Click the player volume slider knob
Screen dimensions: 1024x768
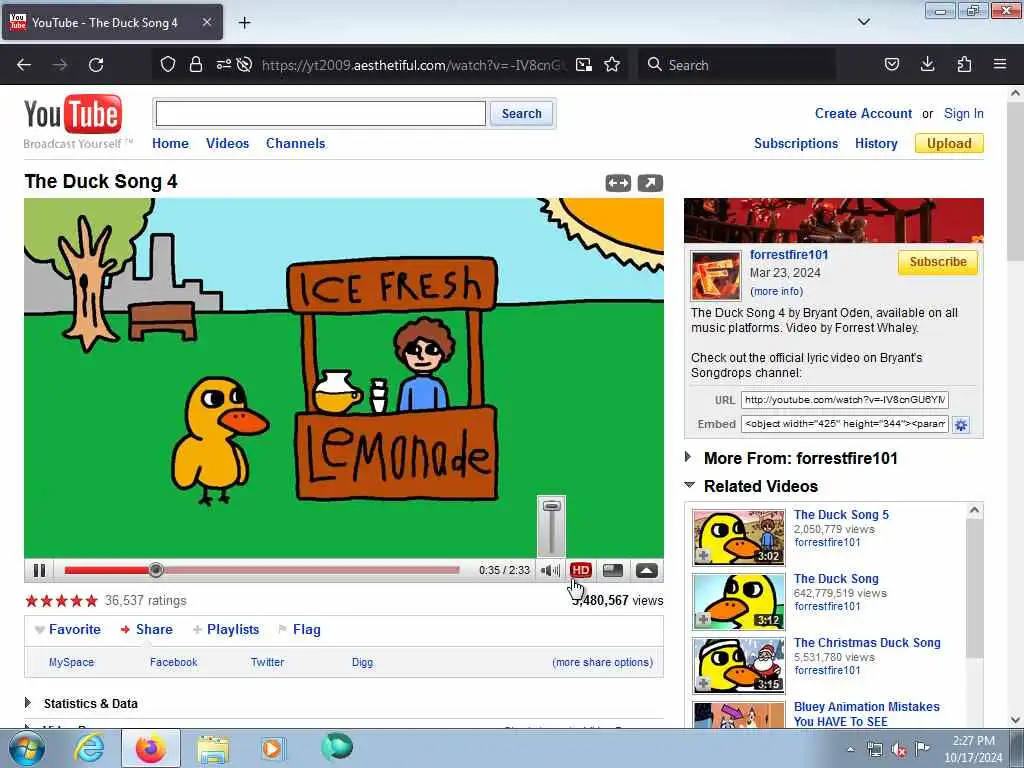click(552, 506)
